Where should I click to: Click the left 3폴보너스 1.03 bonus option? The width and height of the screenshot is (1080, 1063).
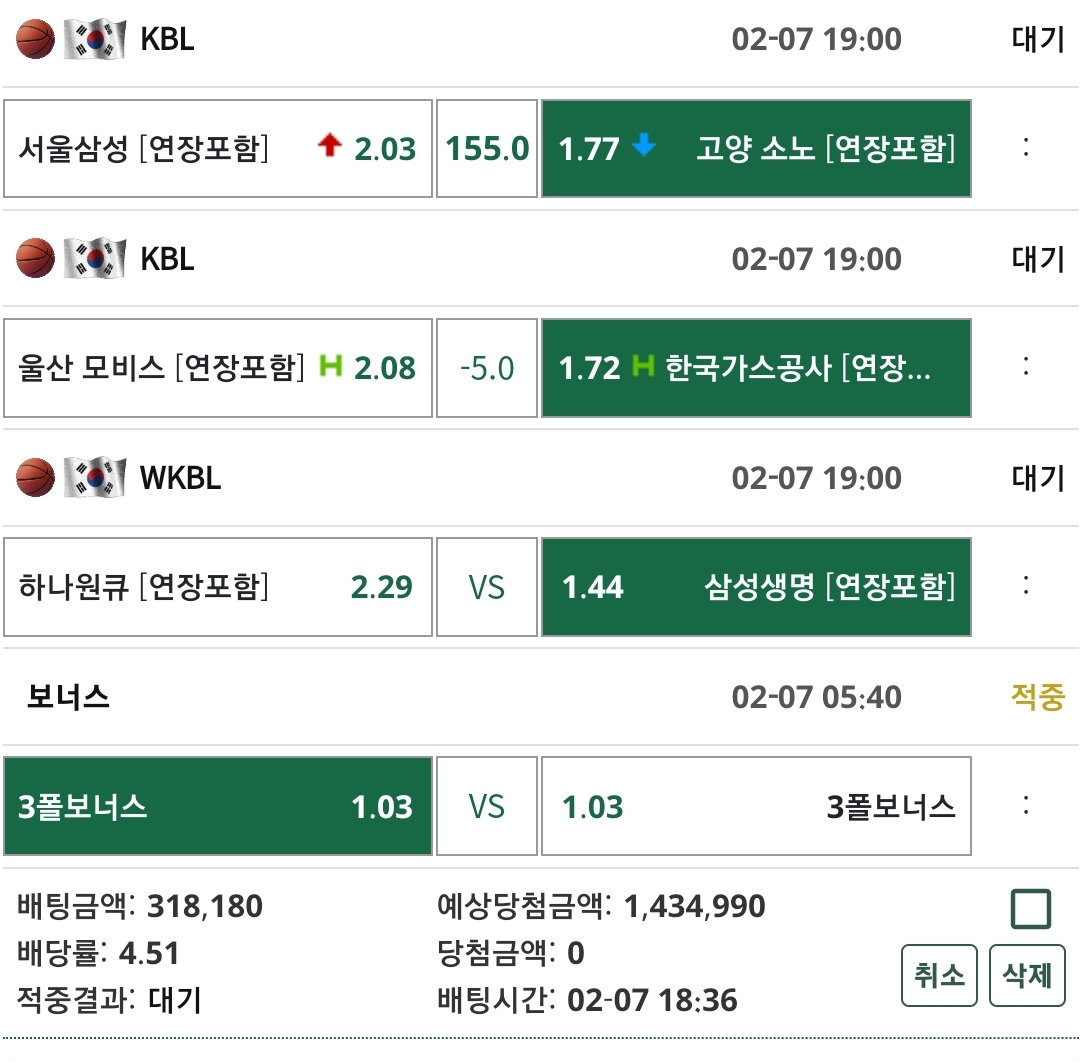[x=218, y=807]
